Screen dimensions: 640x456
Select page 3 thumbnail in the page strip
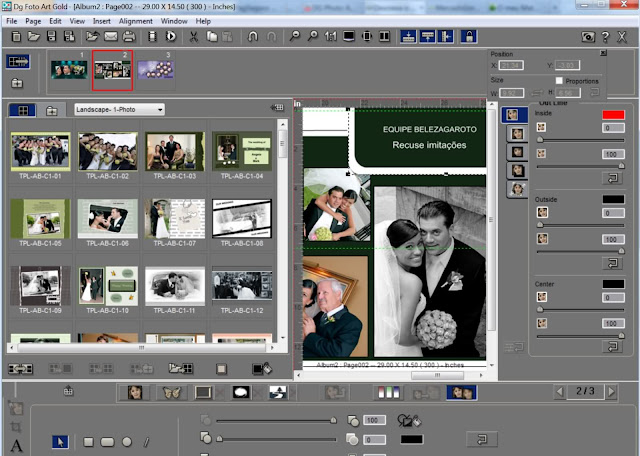pos(155,70)
